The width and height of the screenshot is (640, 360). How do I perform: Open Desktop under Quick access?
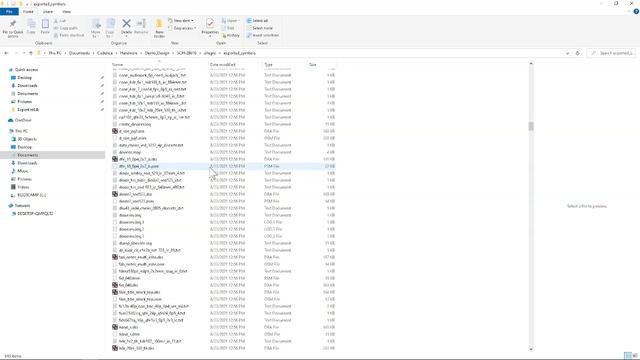pyautogui.click(x=24, y=78)
